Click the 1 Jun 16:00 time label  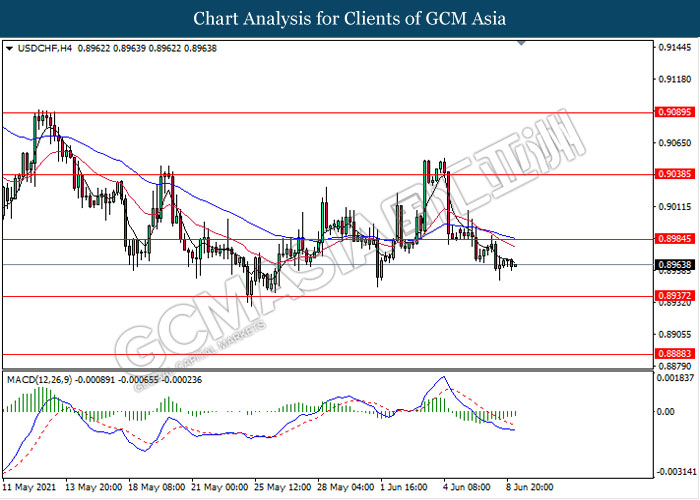(404, 487)
